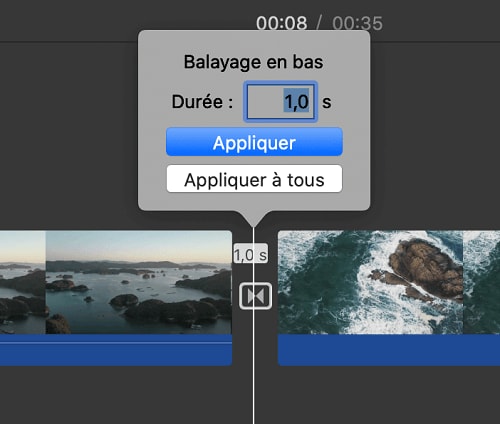Viewport: 500px width, 424px height.
Task: Click the current time 00:08 readout
Action: [x=282, y=23]
